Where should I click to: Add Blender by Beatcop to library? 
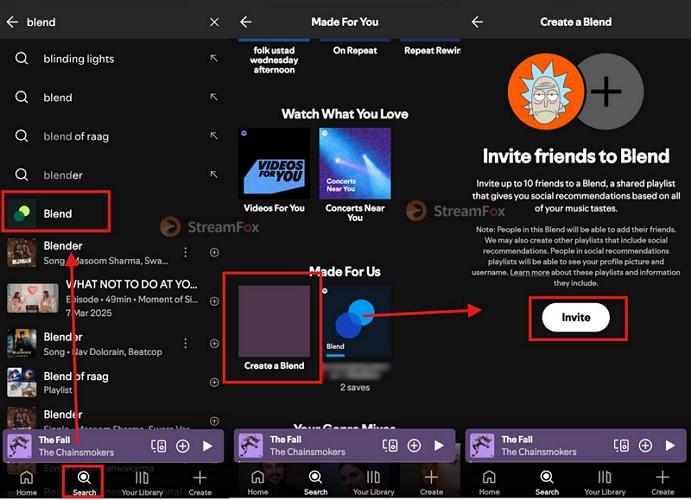click(x=215, y=343)
